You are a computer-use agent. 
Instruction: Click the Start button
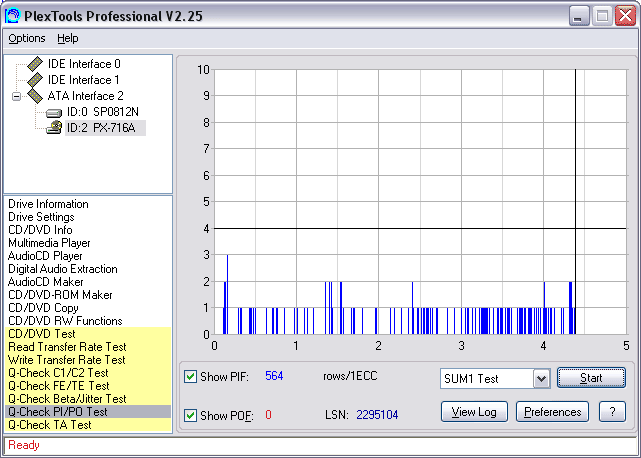click(591, 378)
